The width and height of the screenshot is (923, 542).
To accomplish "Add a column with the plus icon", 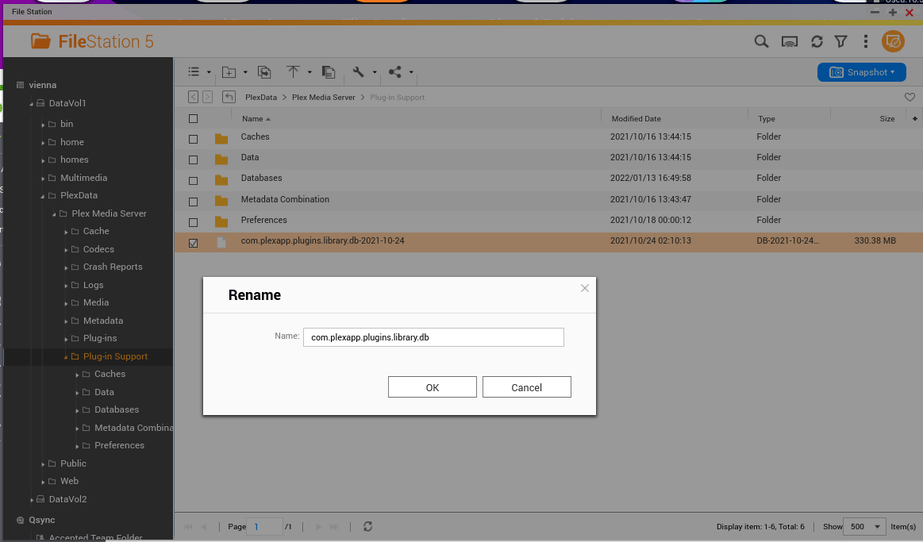I will click(915, 118).
